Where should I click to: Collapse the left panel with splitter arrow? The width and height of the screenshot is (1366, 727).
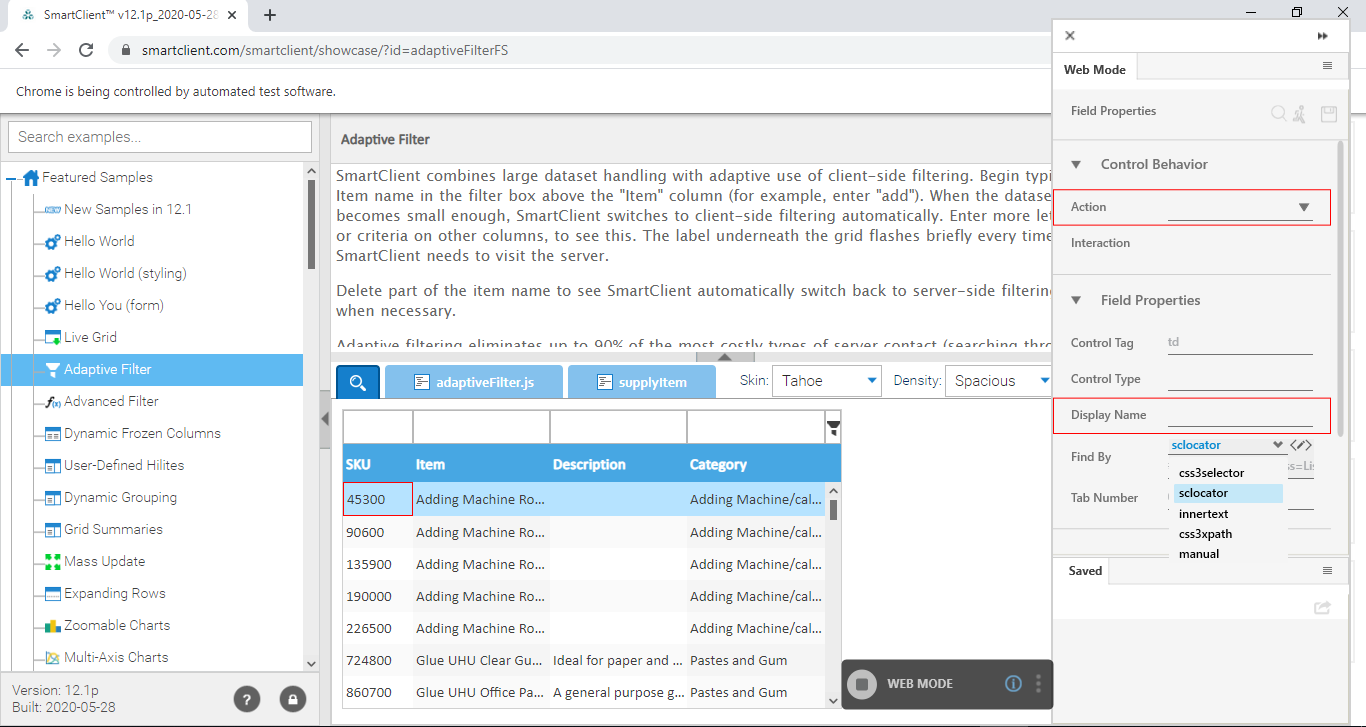324,418
